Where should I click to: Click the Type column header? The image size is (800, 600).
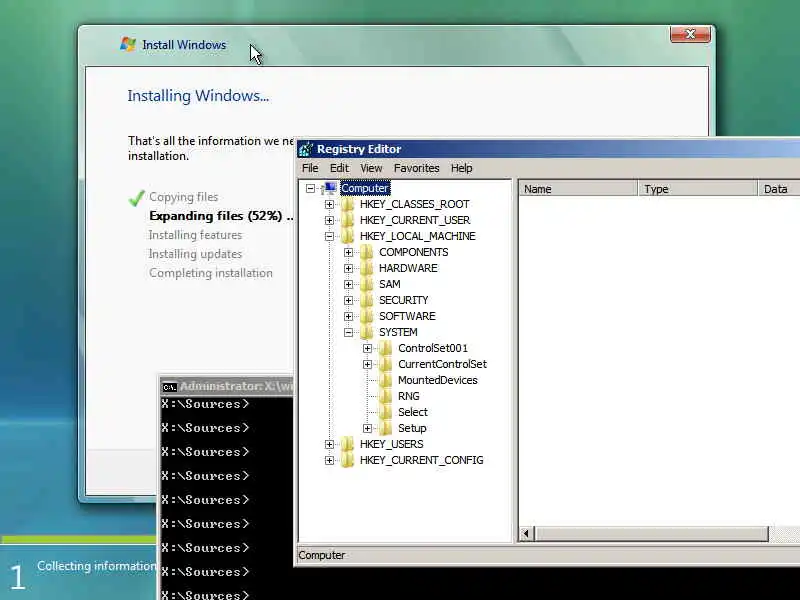698,189
